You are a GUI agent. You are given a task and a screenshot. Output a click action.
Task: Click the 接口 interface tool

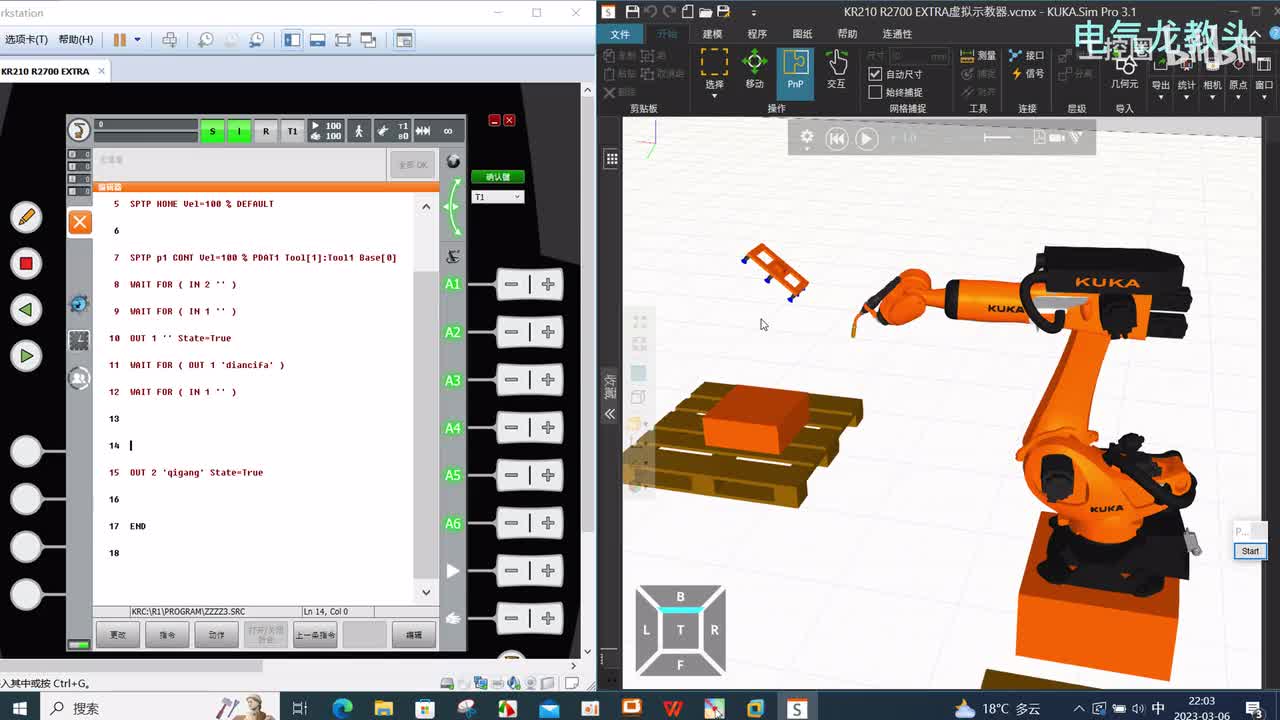pyautogui.click(x=1027, y=56)
